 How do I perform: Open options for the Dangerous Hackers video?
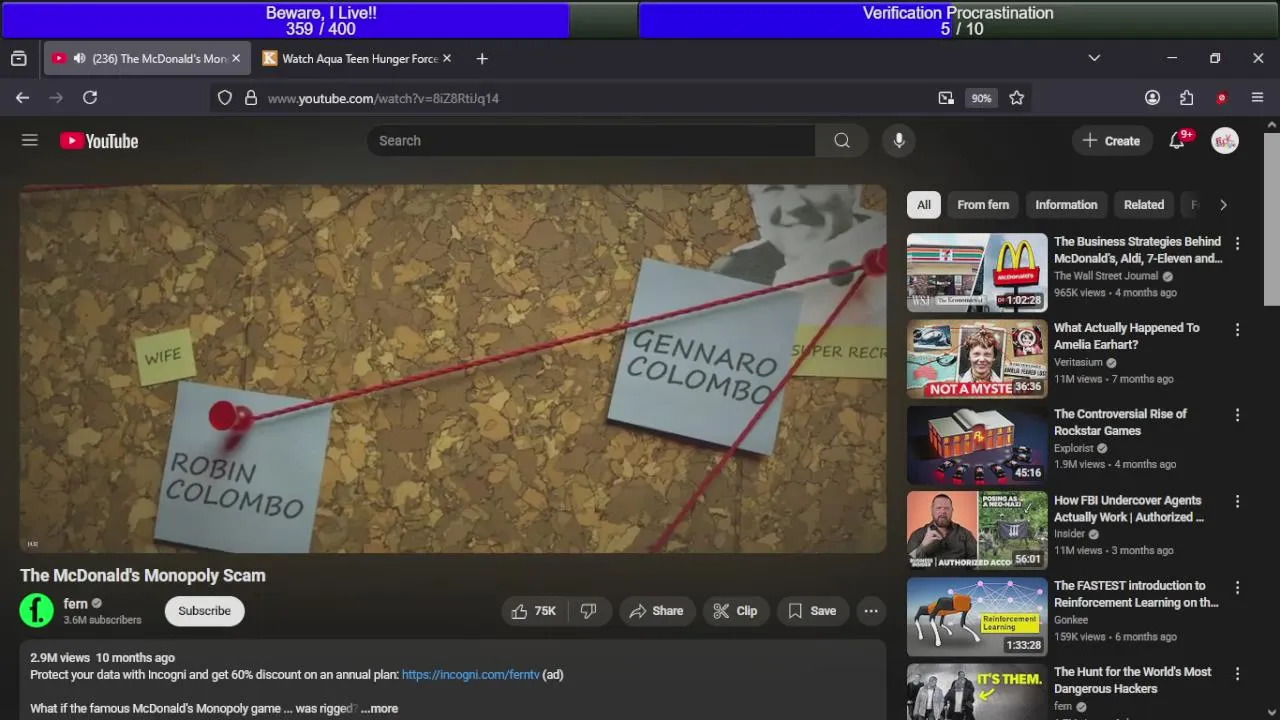pyautogui.click(x=1237, y=673)
